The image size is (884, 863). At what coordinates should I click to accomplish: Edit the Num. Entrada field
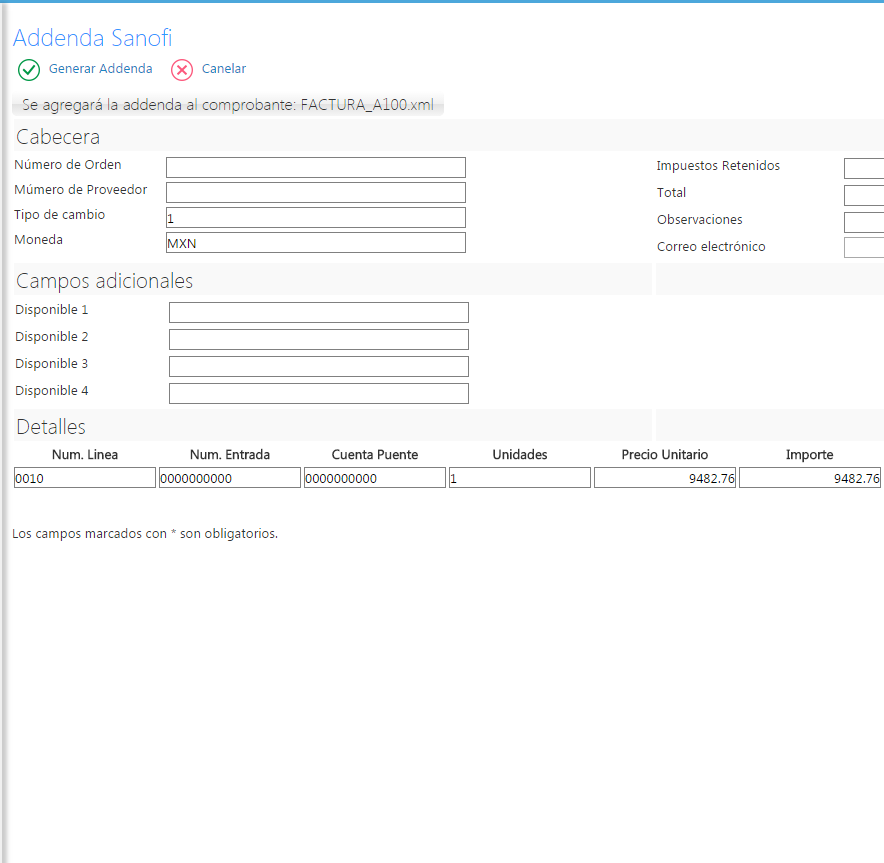229,477
